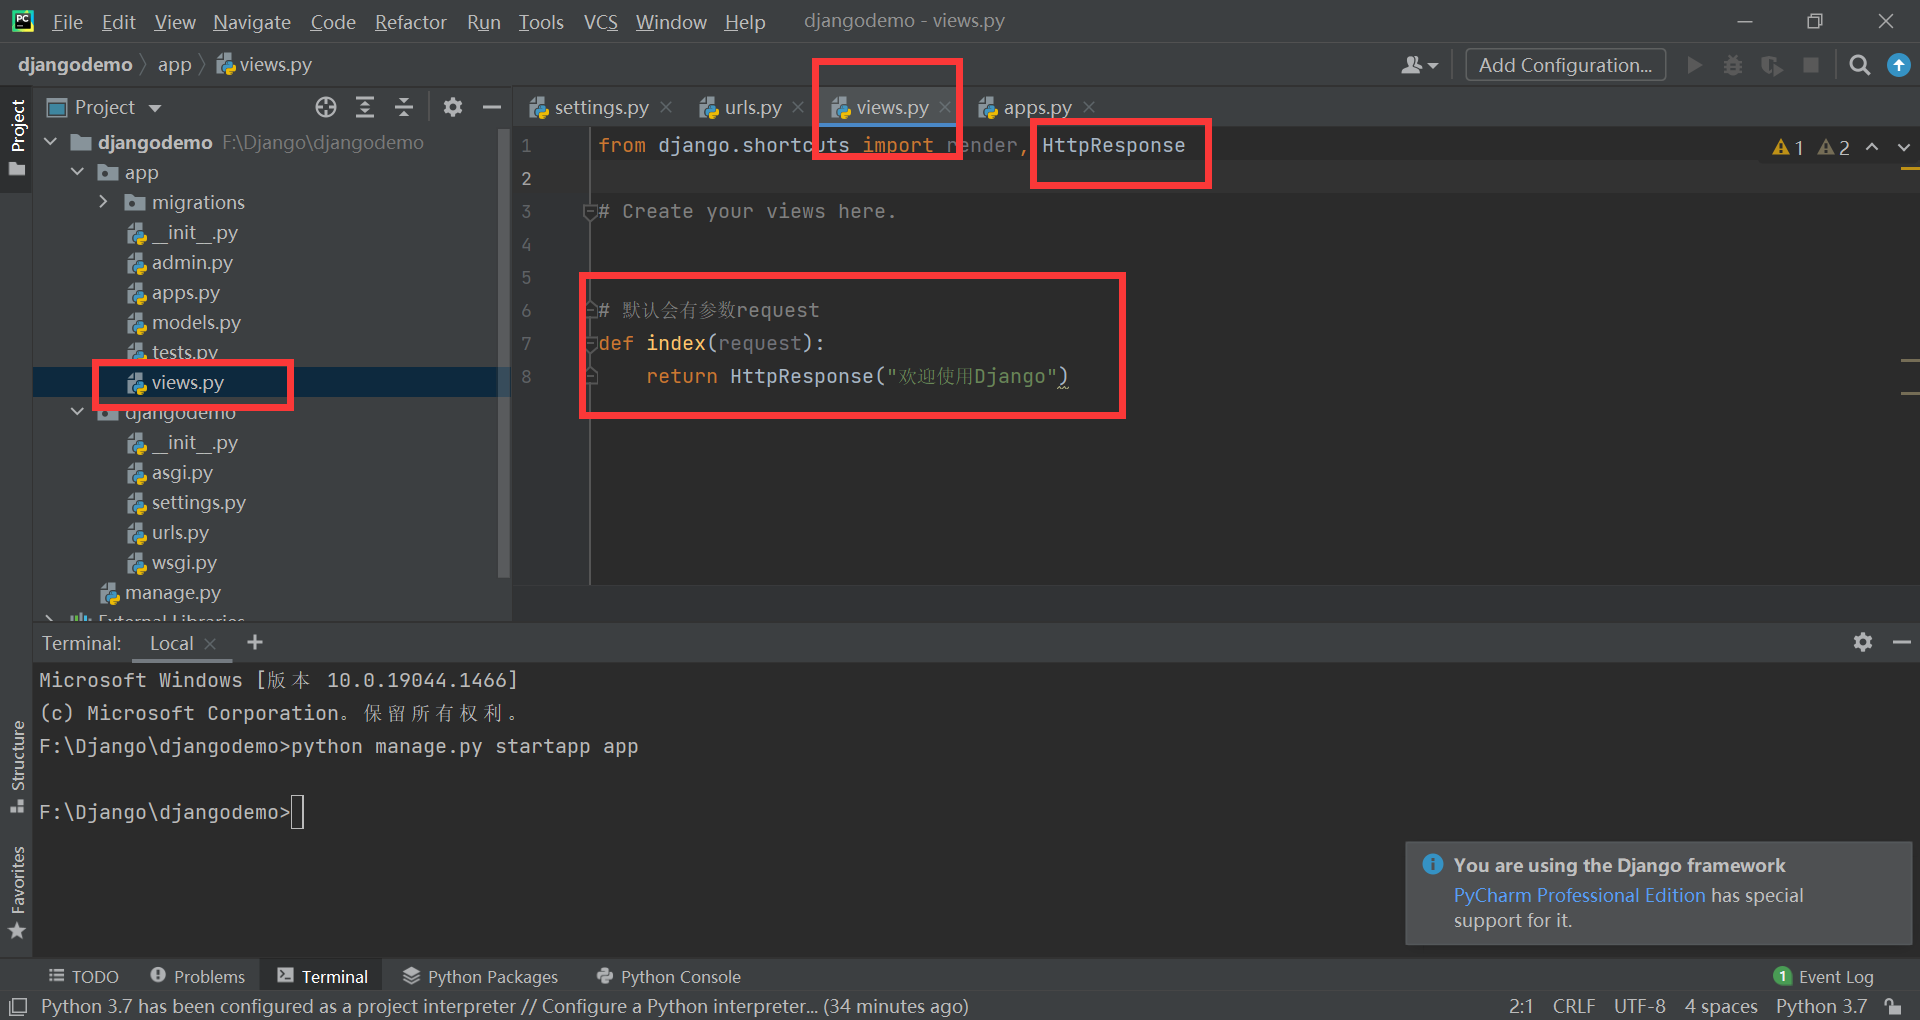This screenshot has width=1920, height=1020.
Task: Fold the index function definition
Action: pos(591,343)
